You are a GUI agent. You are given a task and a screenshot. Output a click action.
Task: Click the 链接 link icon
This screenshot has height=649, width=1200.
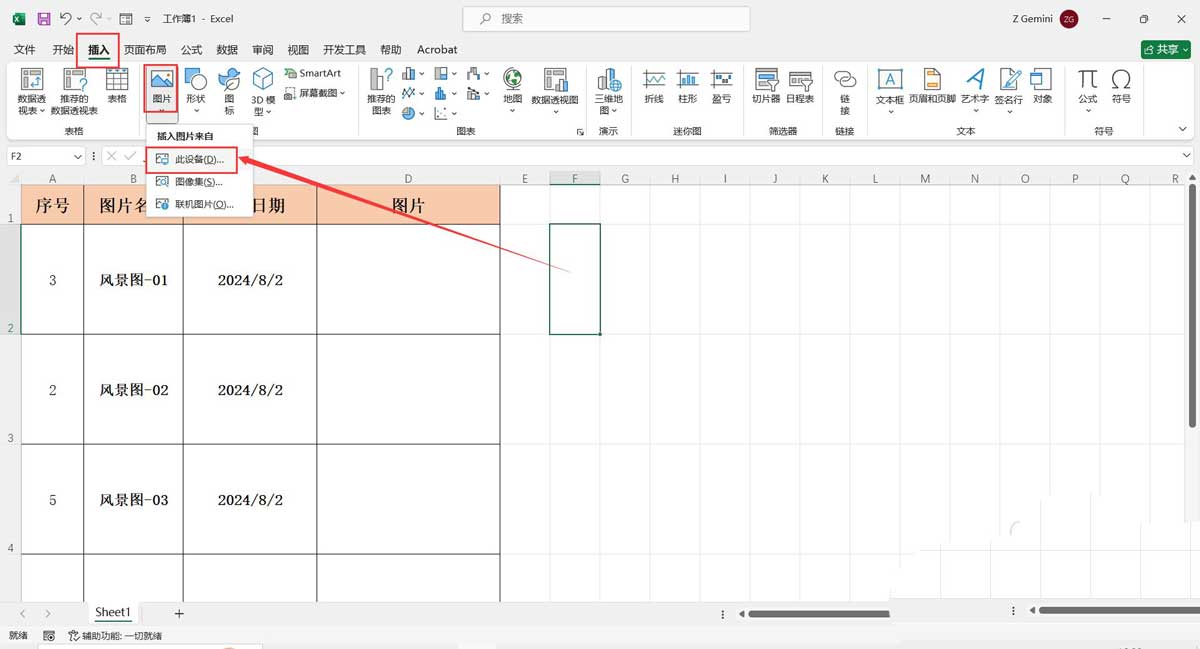[845, 79]
